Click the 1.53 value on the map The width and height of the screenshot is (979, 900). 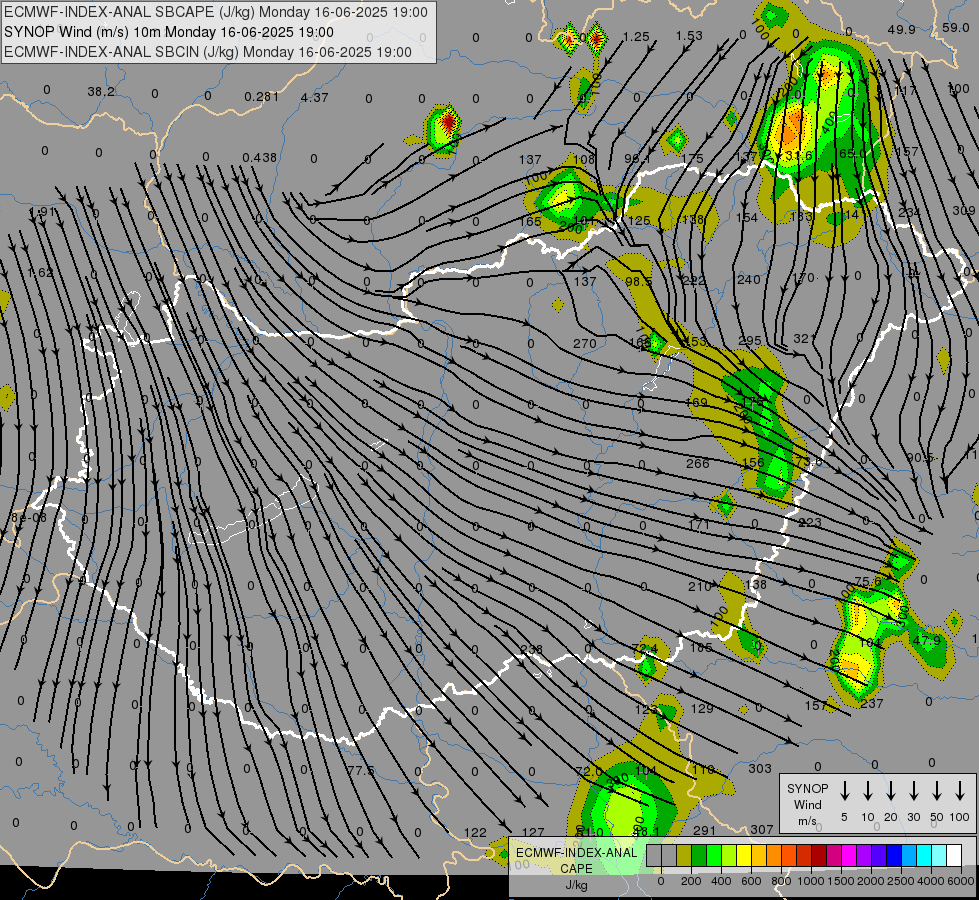689,36
